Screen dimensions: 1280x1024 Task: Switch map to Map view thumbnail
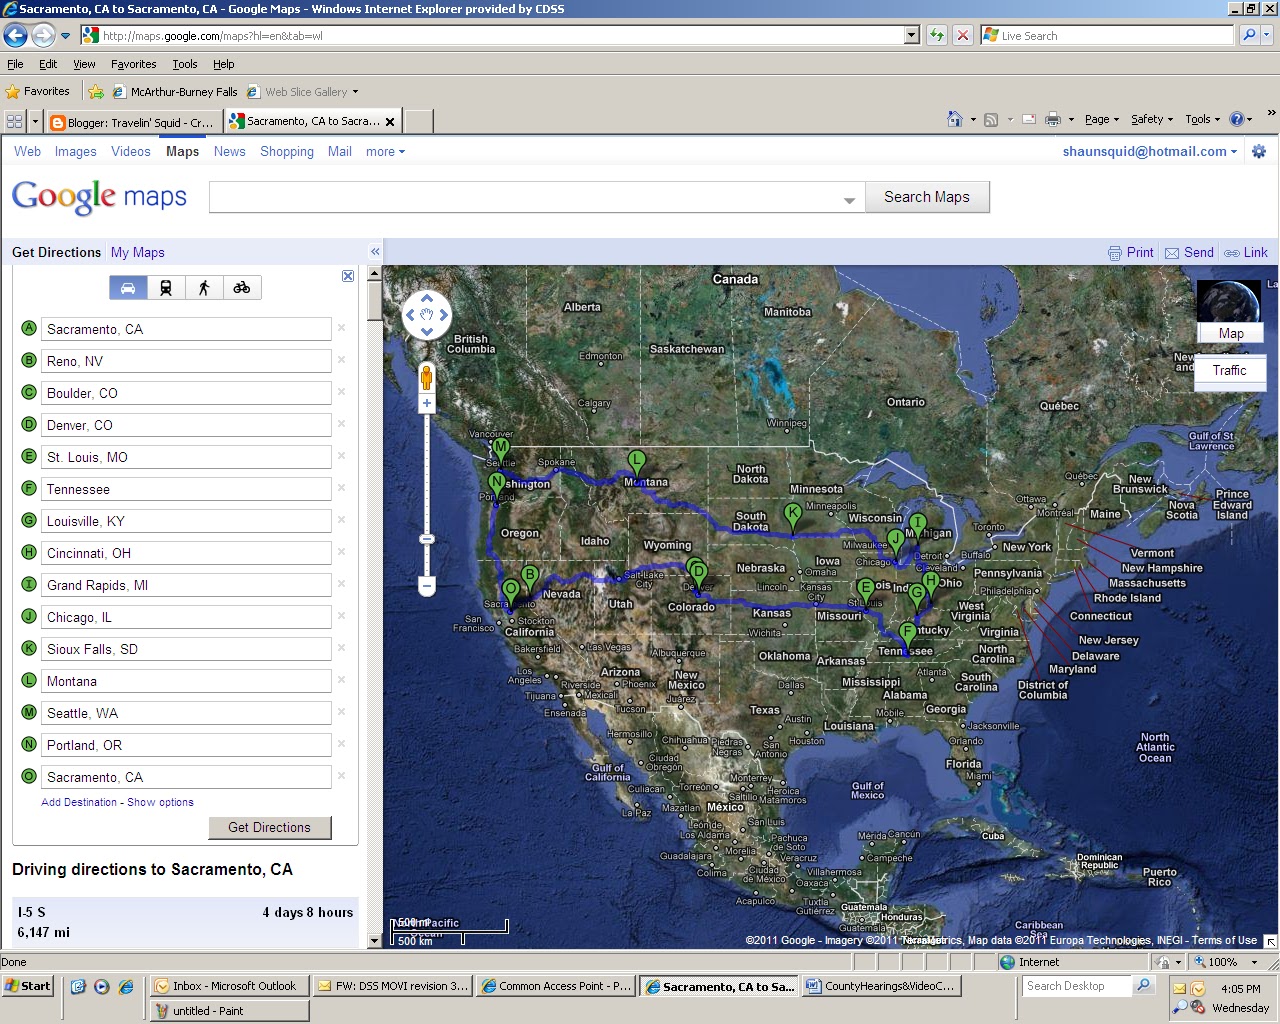[1230, 312]
